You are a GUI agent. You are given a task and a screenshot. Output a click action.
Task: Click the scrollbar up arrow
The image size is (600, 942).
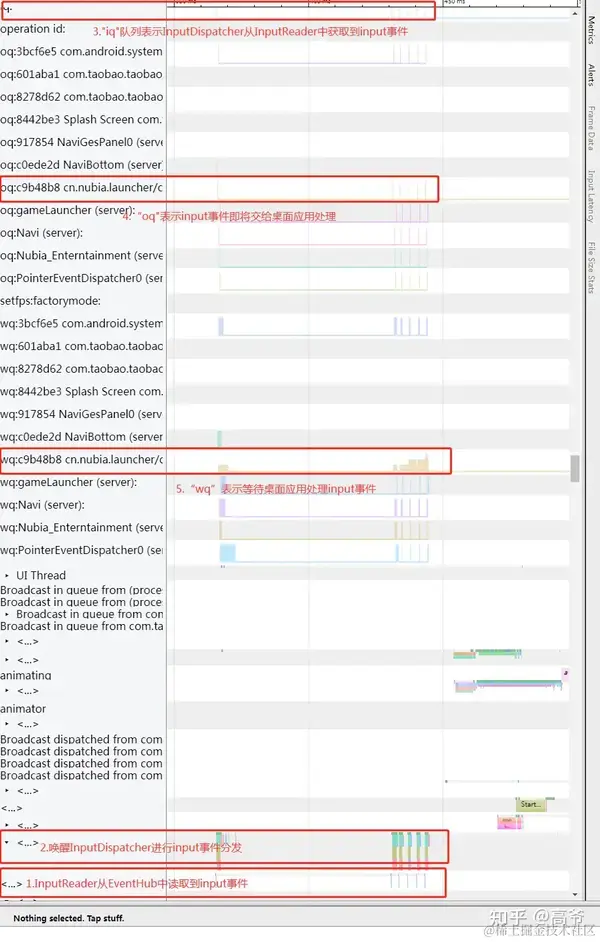pyautogui.click(x=575, y=13)
